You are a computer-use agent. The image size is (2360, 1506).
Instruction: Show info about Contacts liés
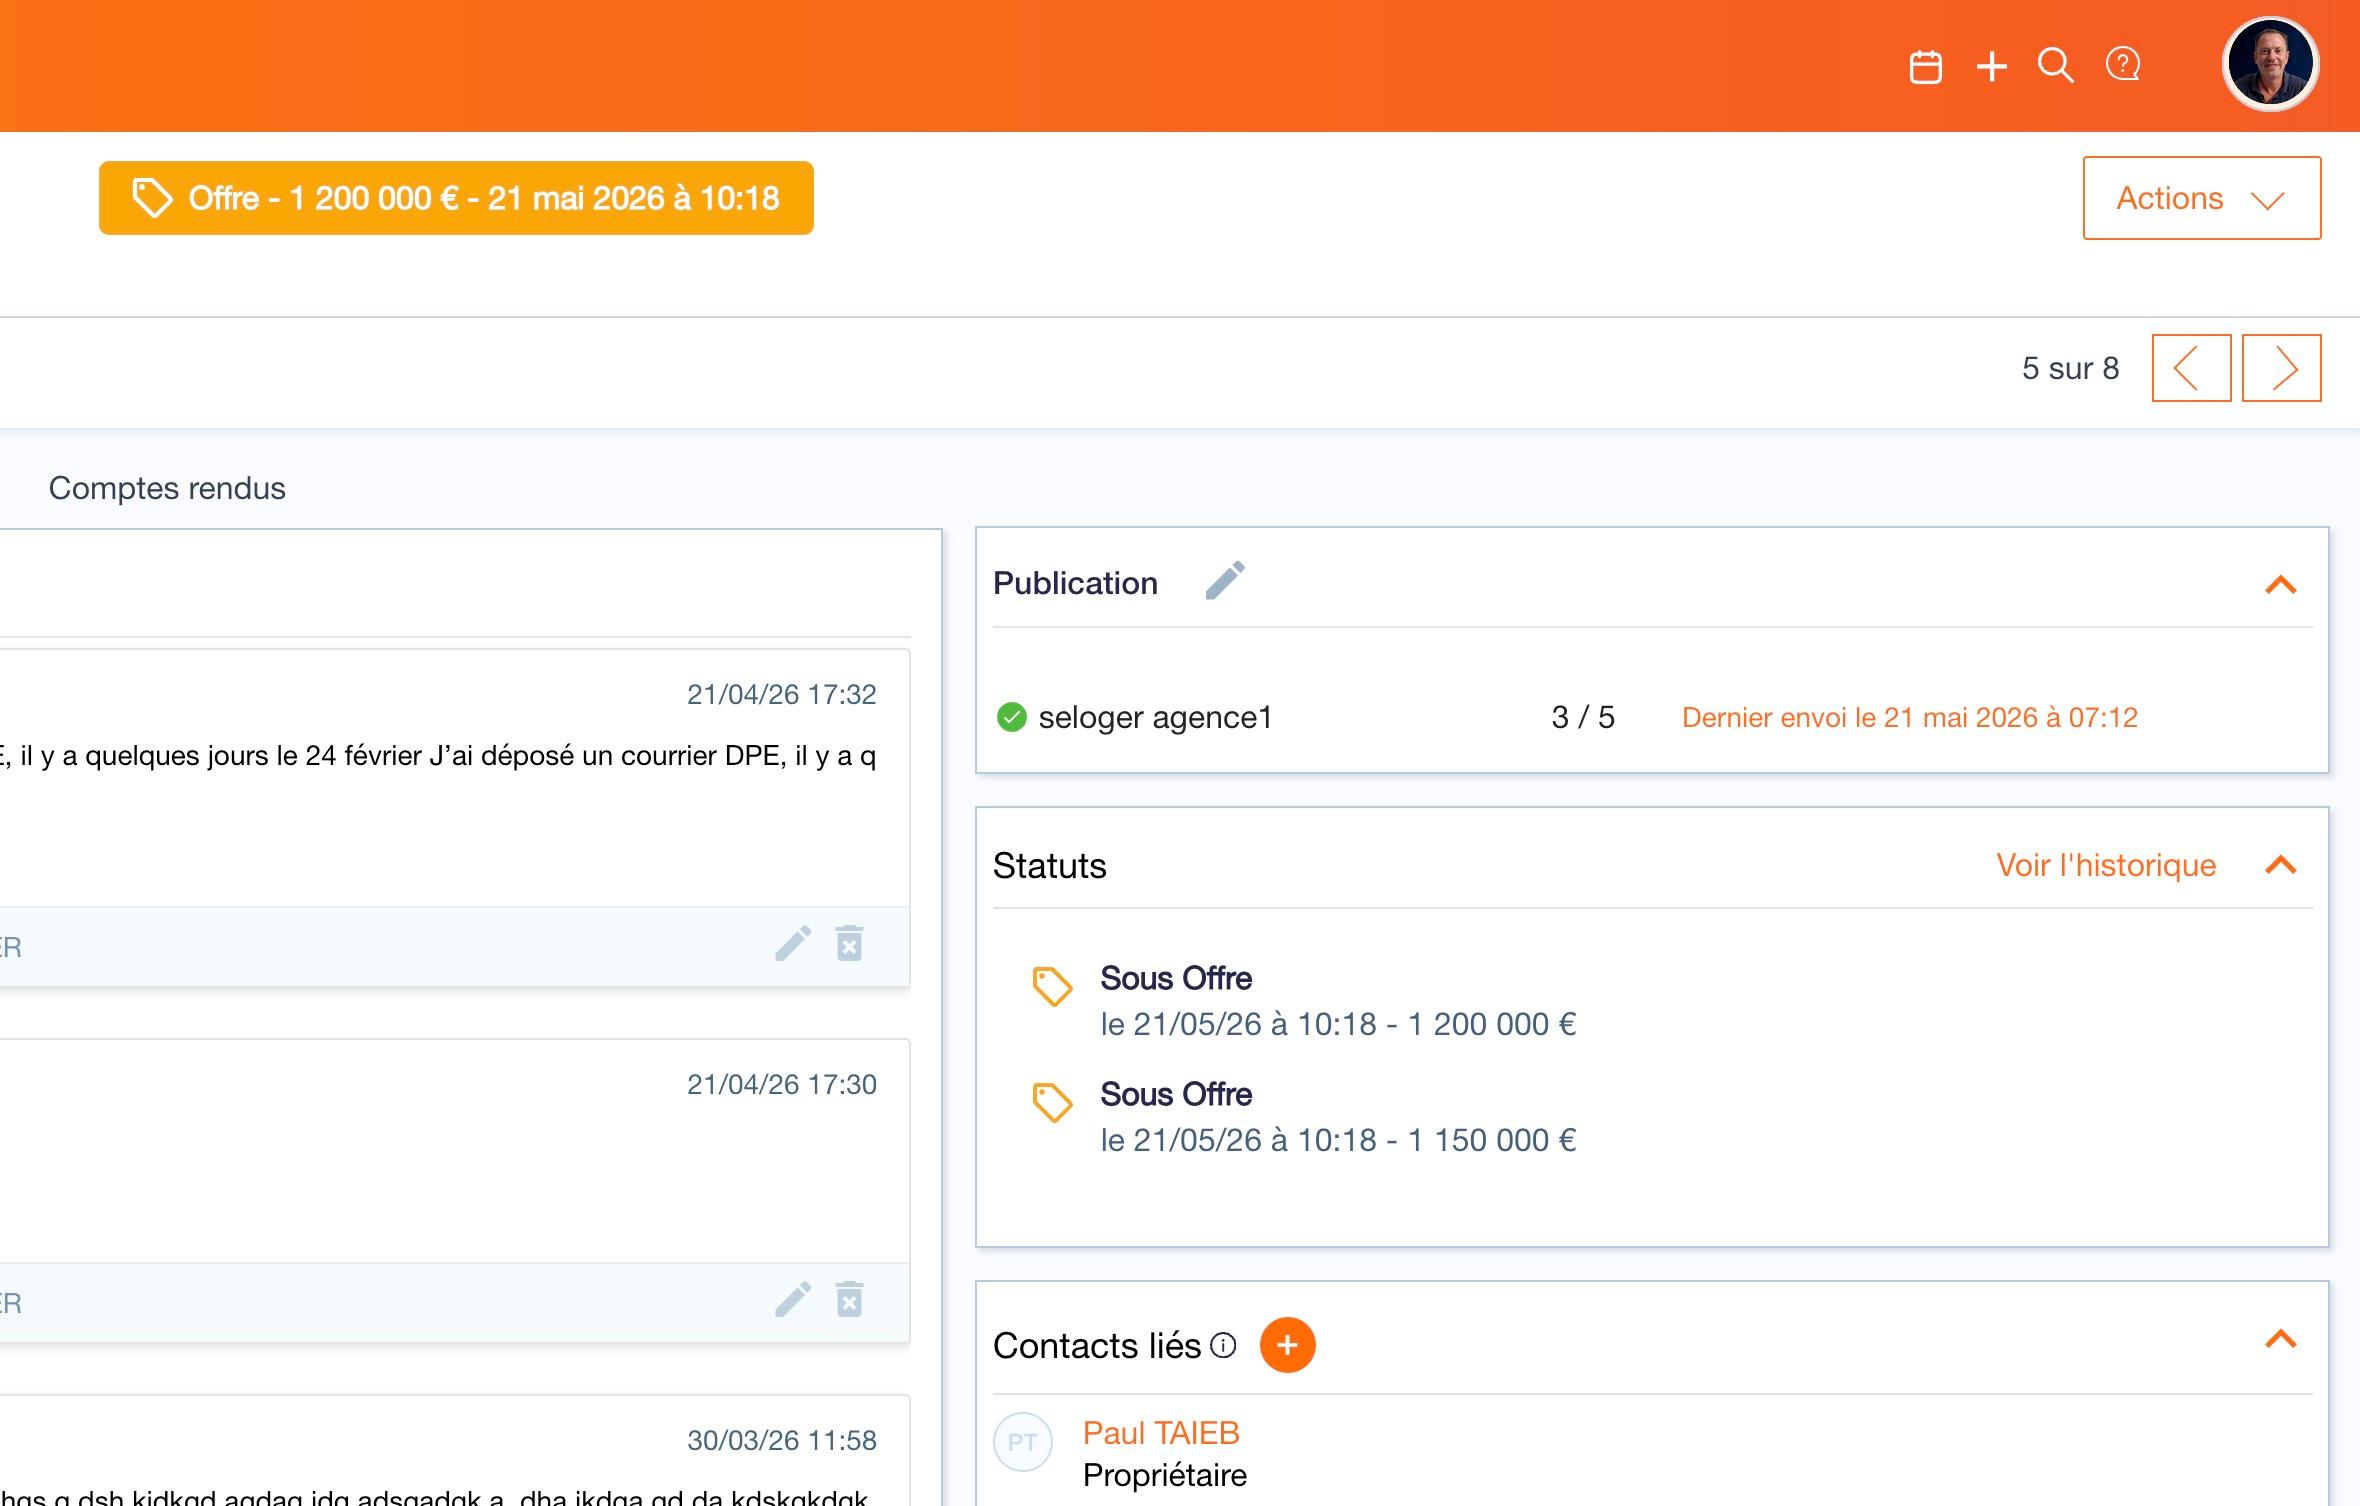click(1223, 1345)
